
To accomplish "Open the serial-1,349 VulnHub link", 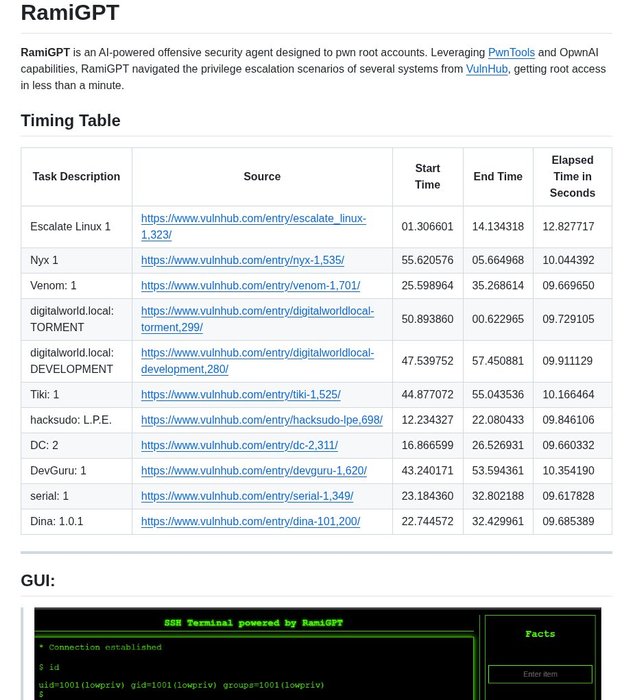I will point(247,496).
